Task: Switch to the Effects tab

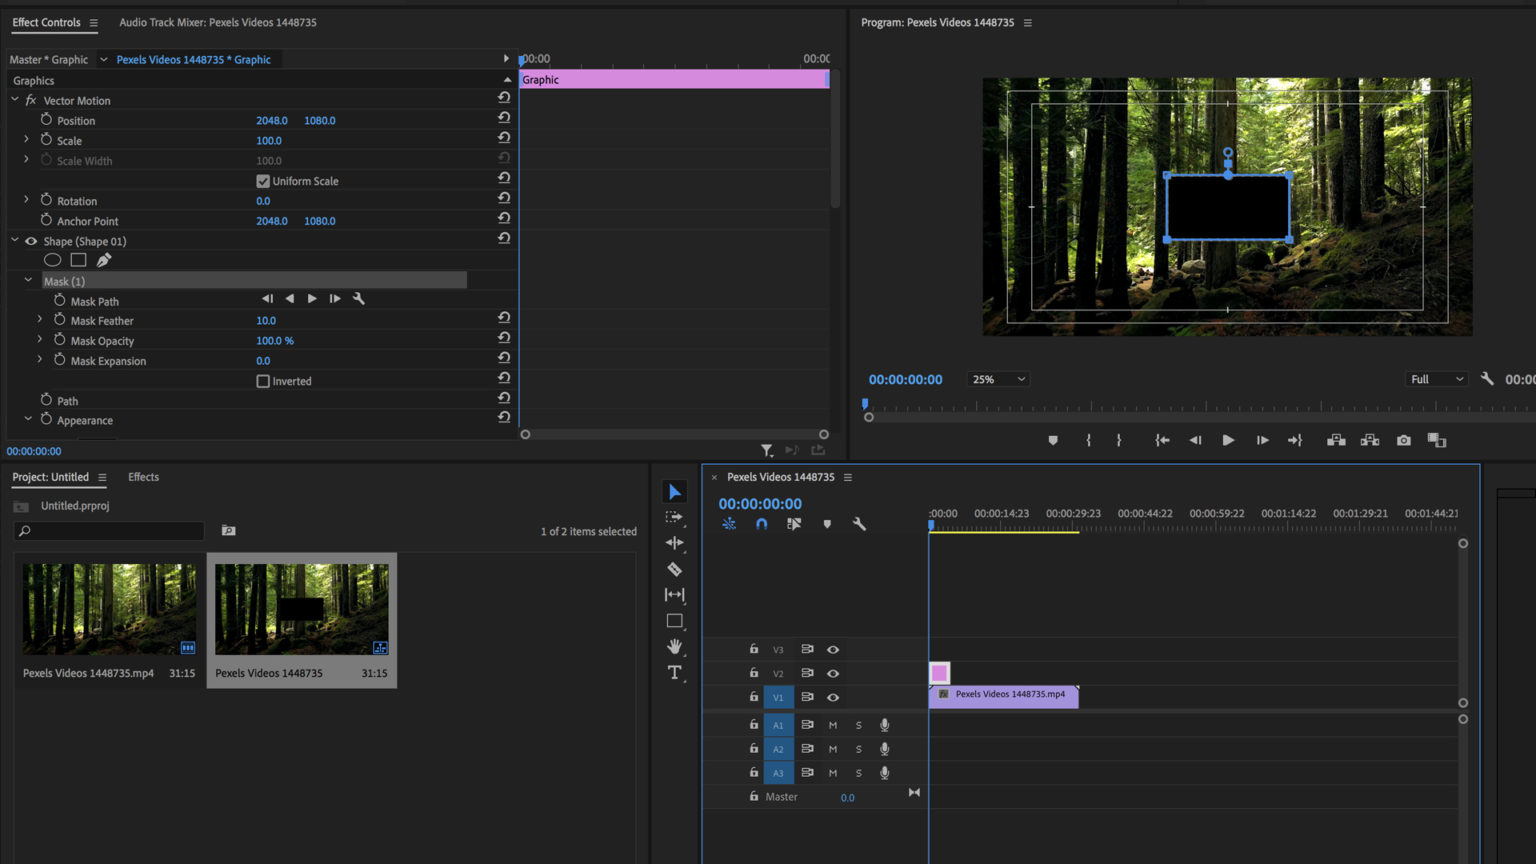Action: click(143, 477)
